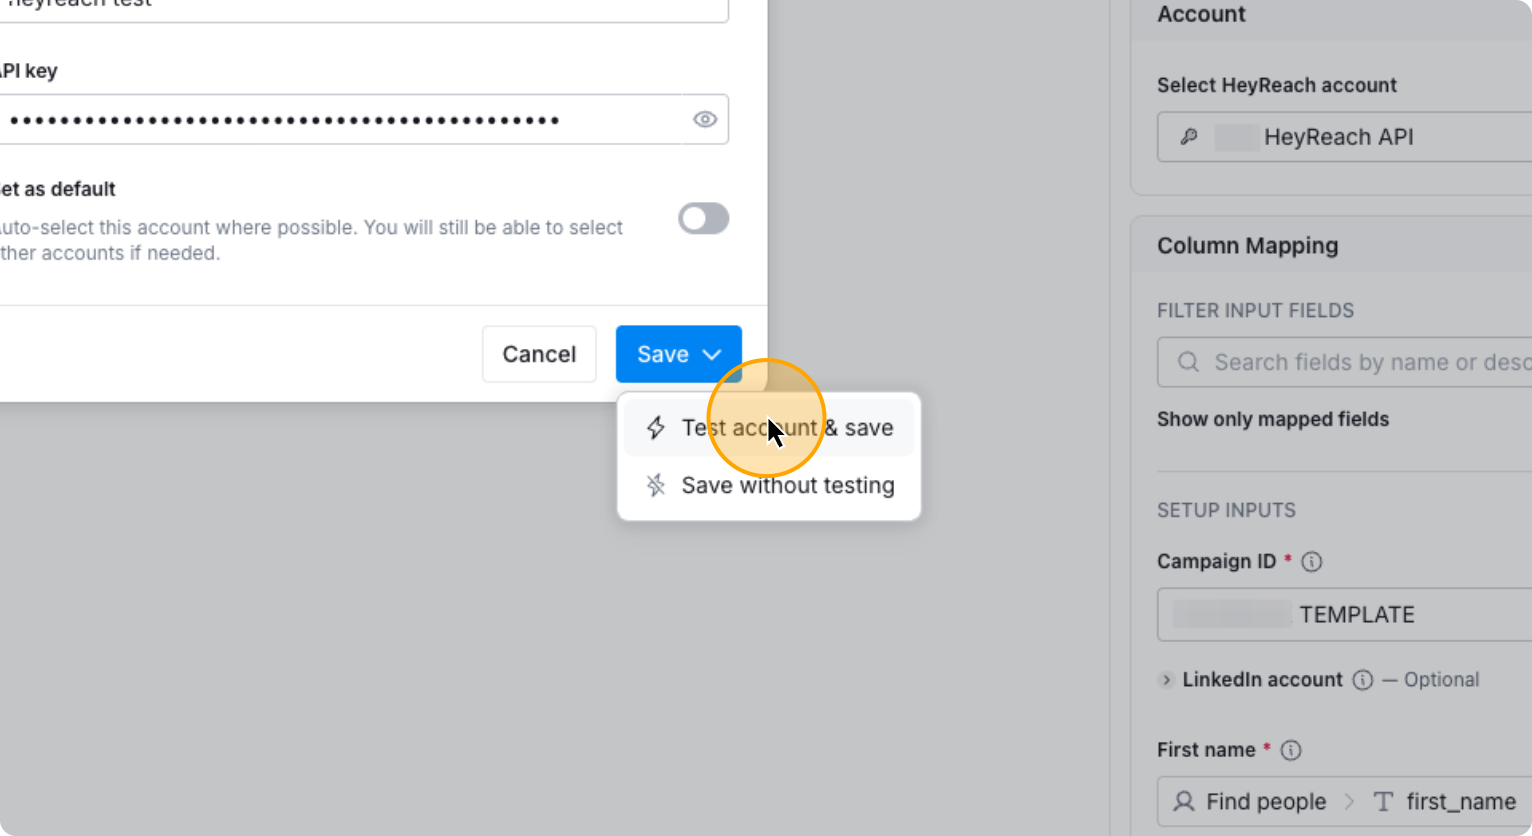Show the API key with eye icon
Image resolution: width=1532 pixels, height=836 pixels.
tap(705, 119)
